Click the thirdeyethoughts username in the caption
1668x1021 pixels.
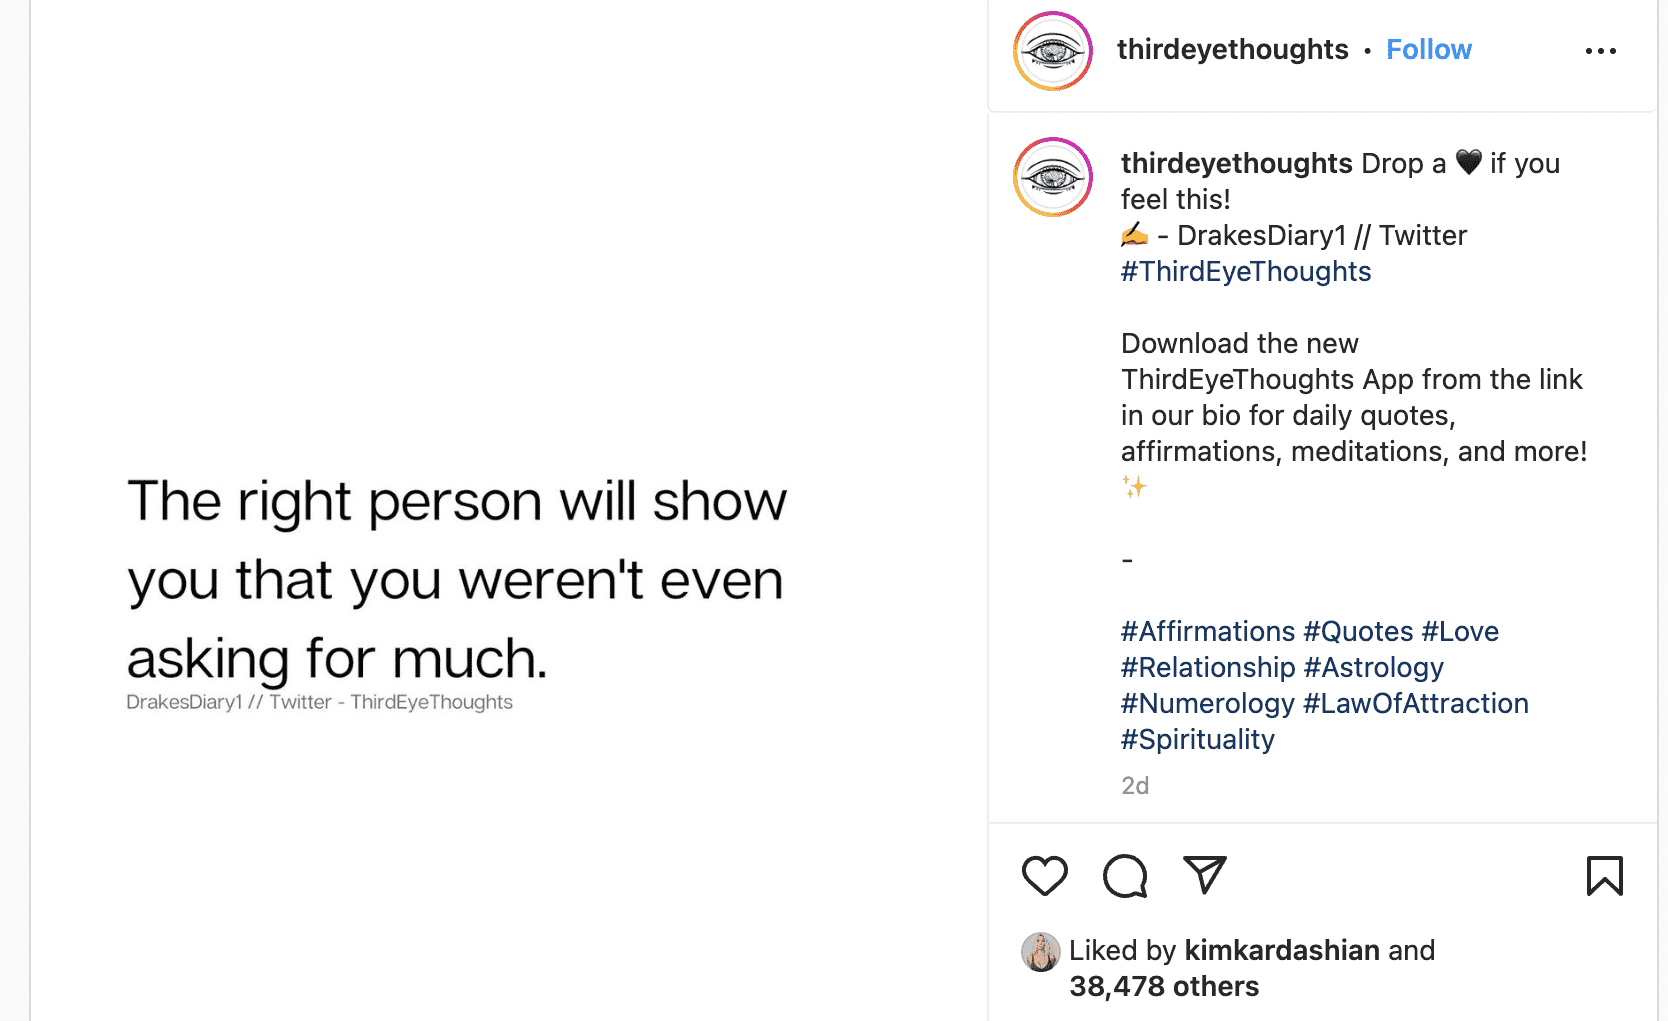1236,162
